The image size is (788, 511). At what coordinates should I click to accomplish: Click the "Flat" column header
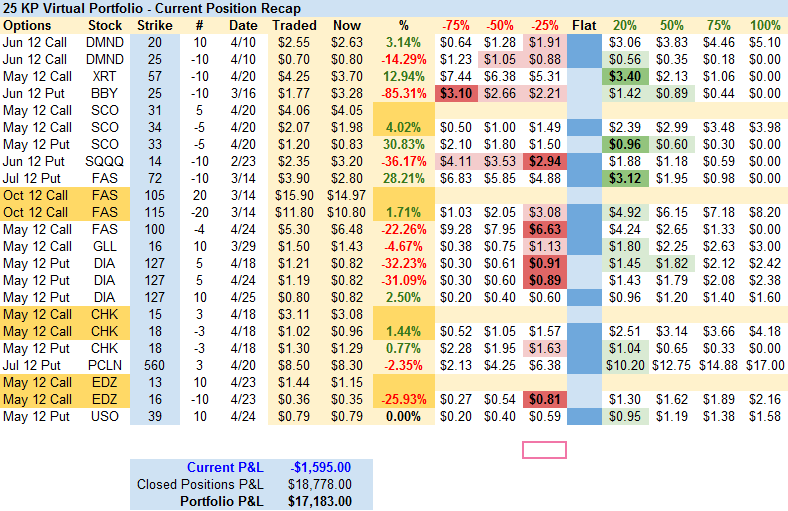click(584, 25)
